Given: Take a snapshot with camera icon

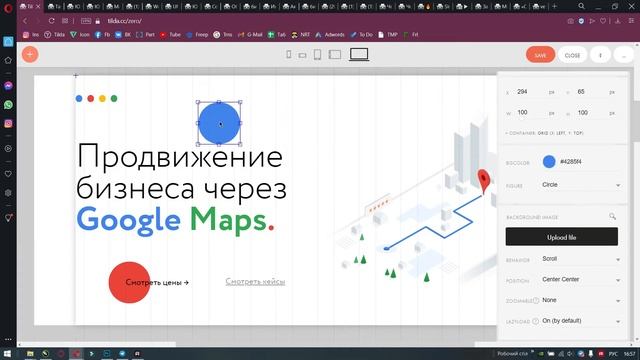Looking at the screenshot, I should (x=571, y=21).
